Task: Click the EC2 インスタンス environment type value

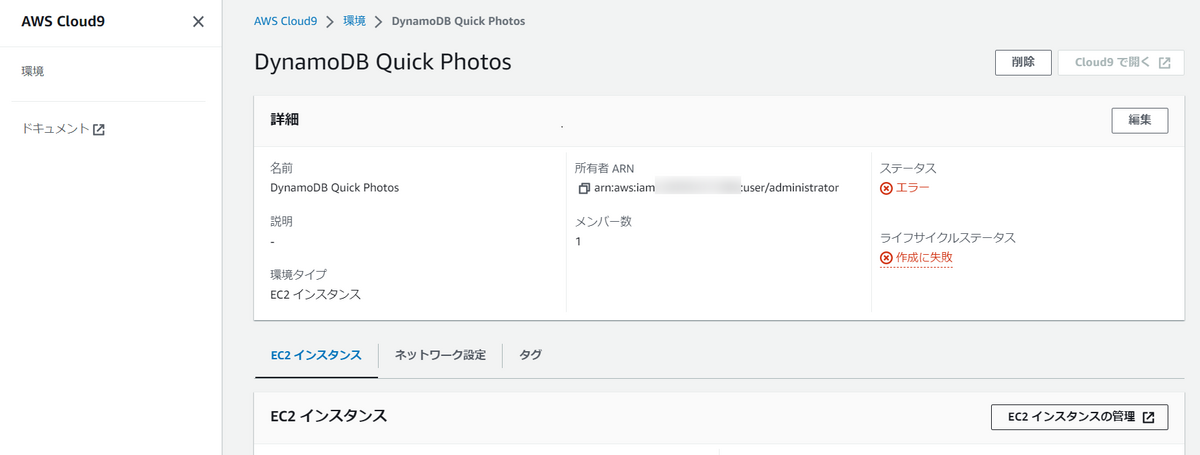Action: click(315, 294)
